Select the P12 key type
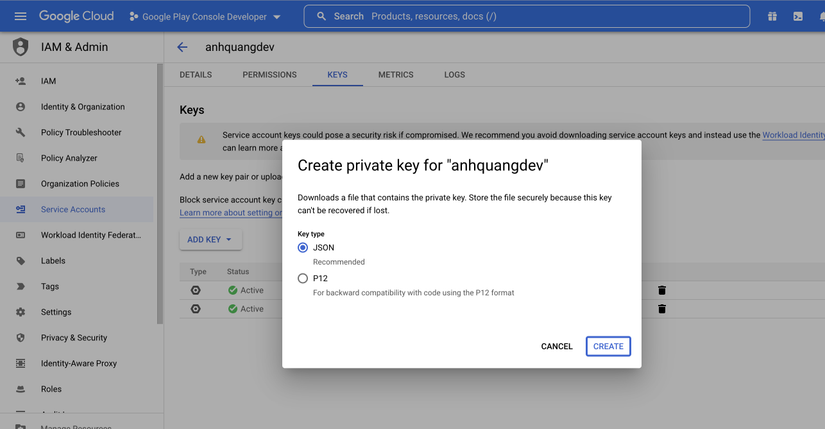Image resolution: width=825 pixels, height=429 pixels. (x=303, y=278)
